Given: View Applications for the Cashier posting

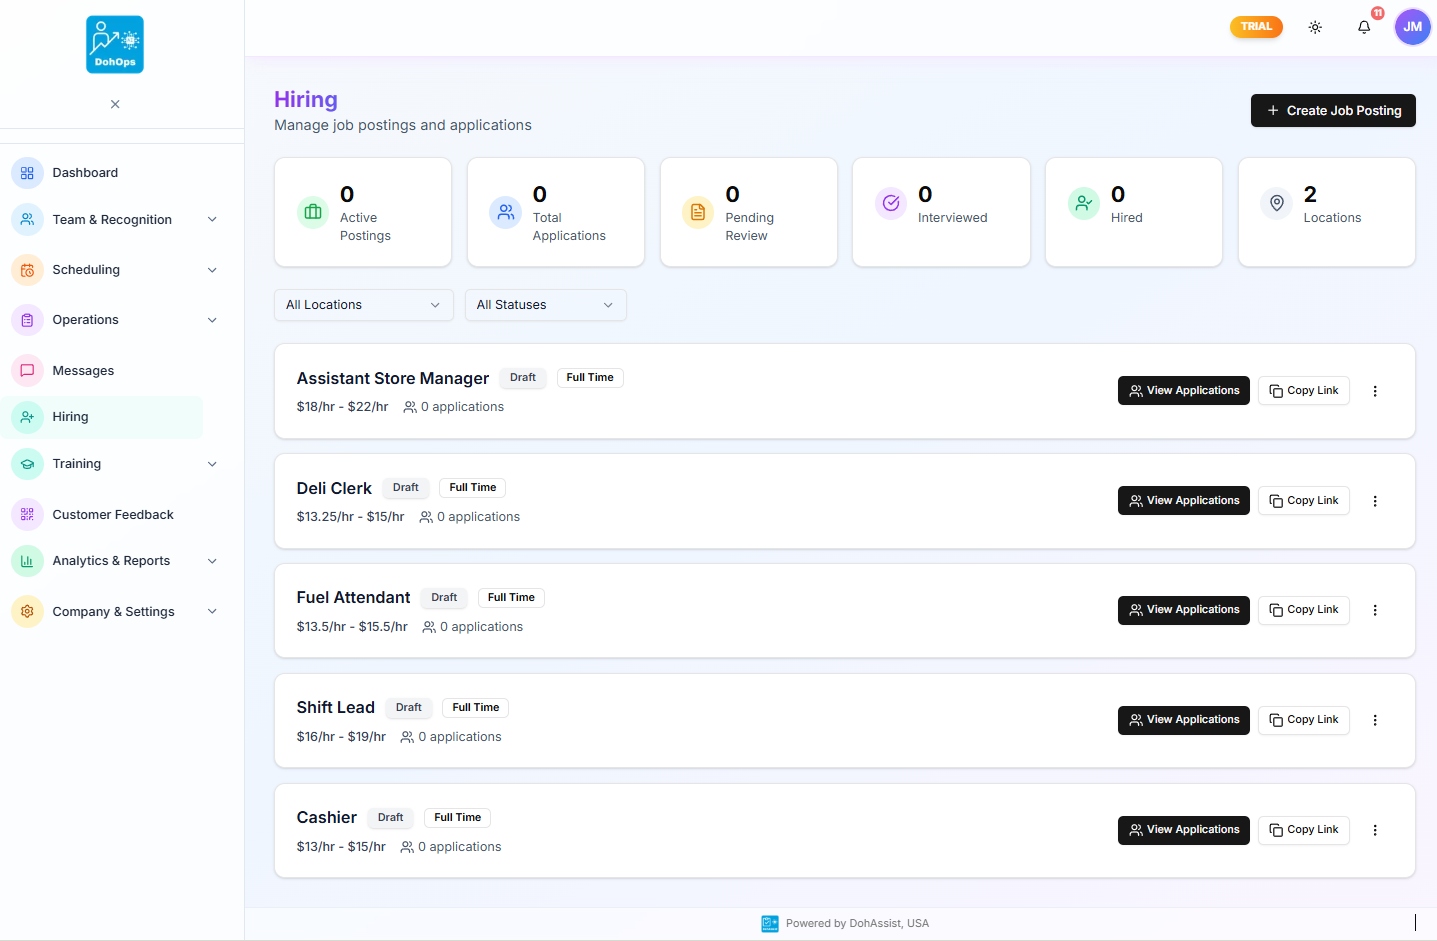Looking at the screenshot, I should click(x=1183, y=830).
